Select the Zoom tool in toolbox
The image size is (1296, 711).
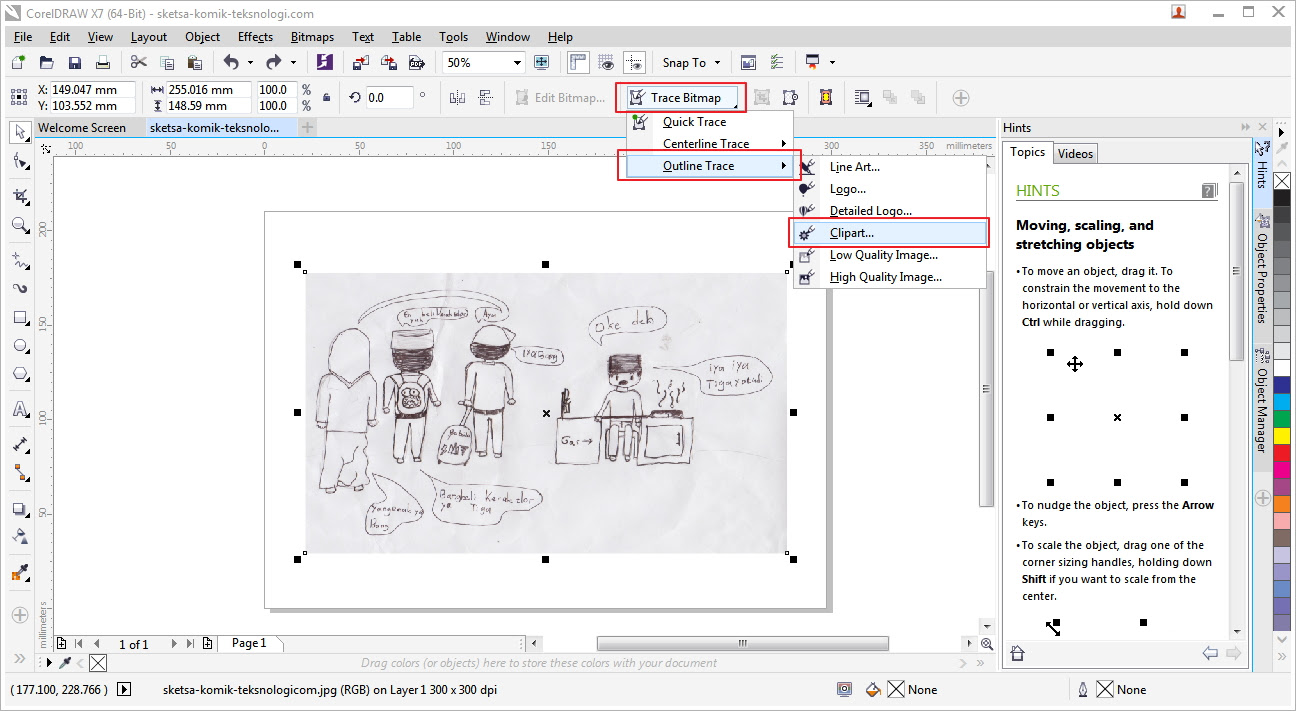point(19,225)
